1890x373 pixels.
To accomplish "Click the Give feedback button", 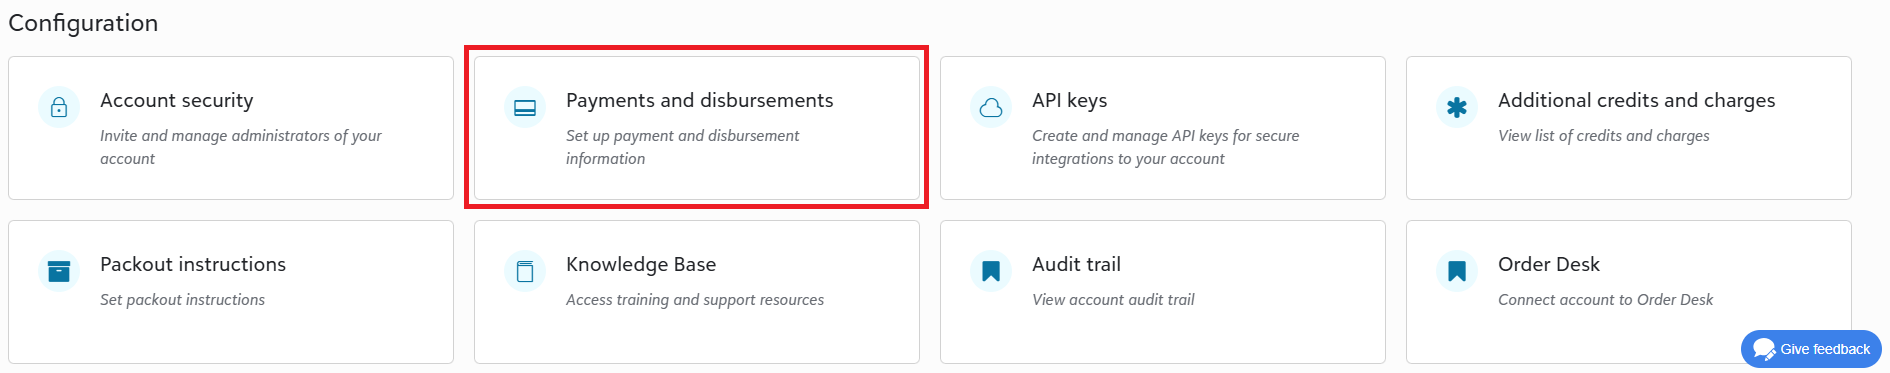I will [x=1811, y=349].
